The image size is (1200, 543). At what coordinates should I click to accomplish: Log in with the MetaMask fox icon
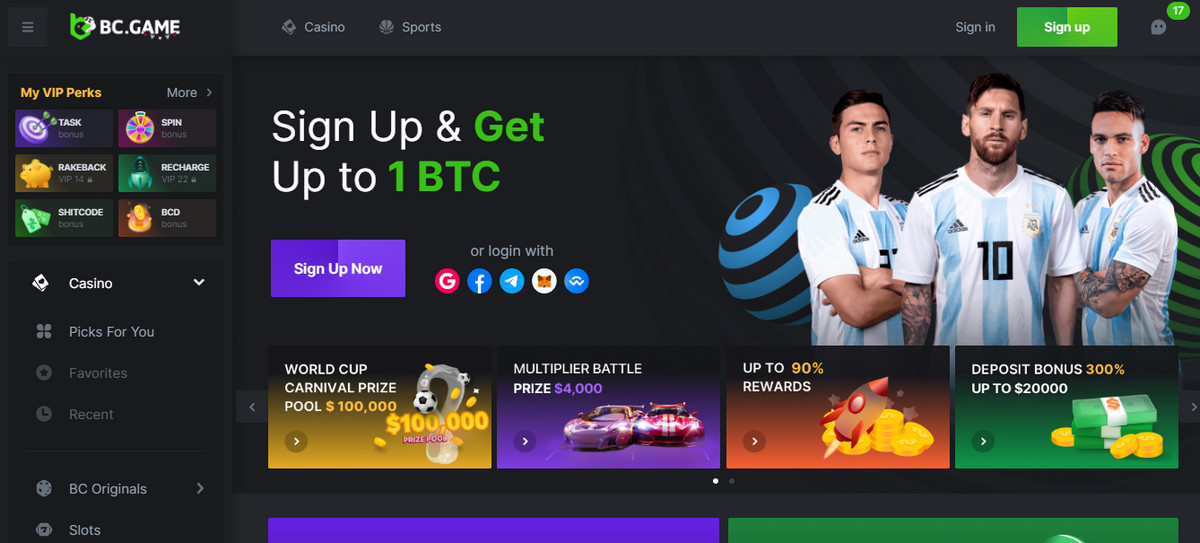point(544,281)
